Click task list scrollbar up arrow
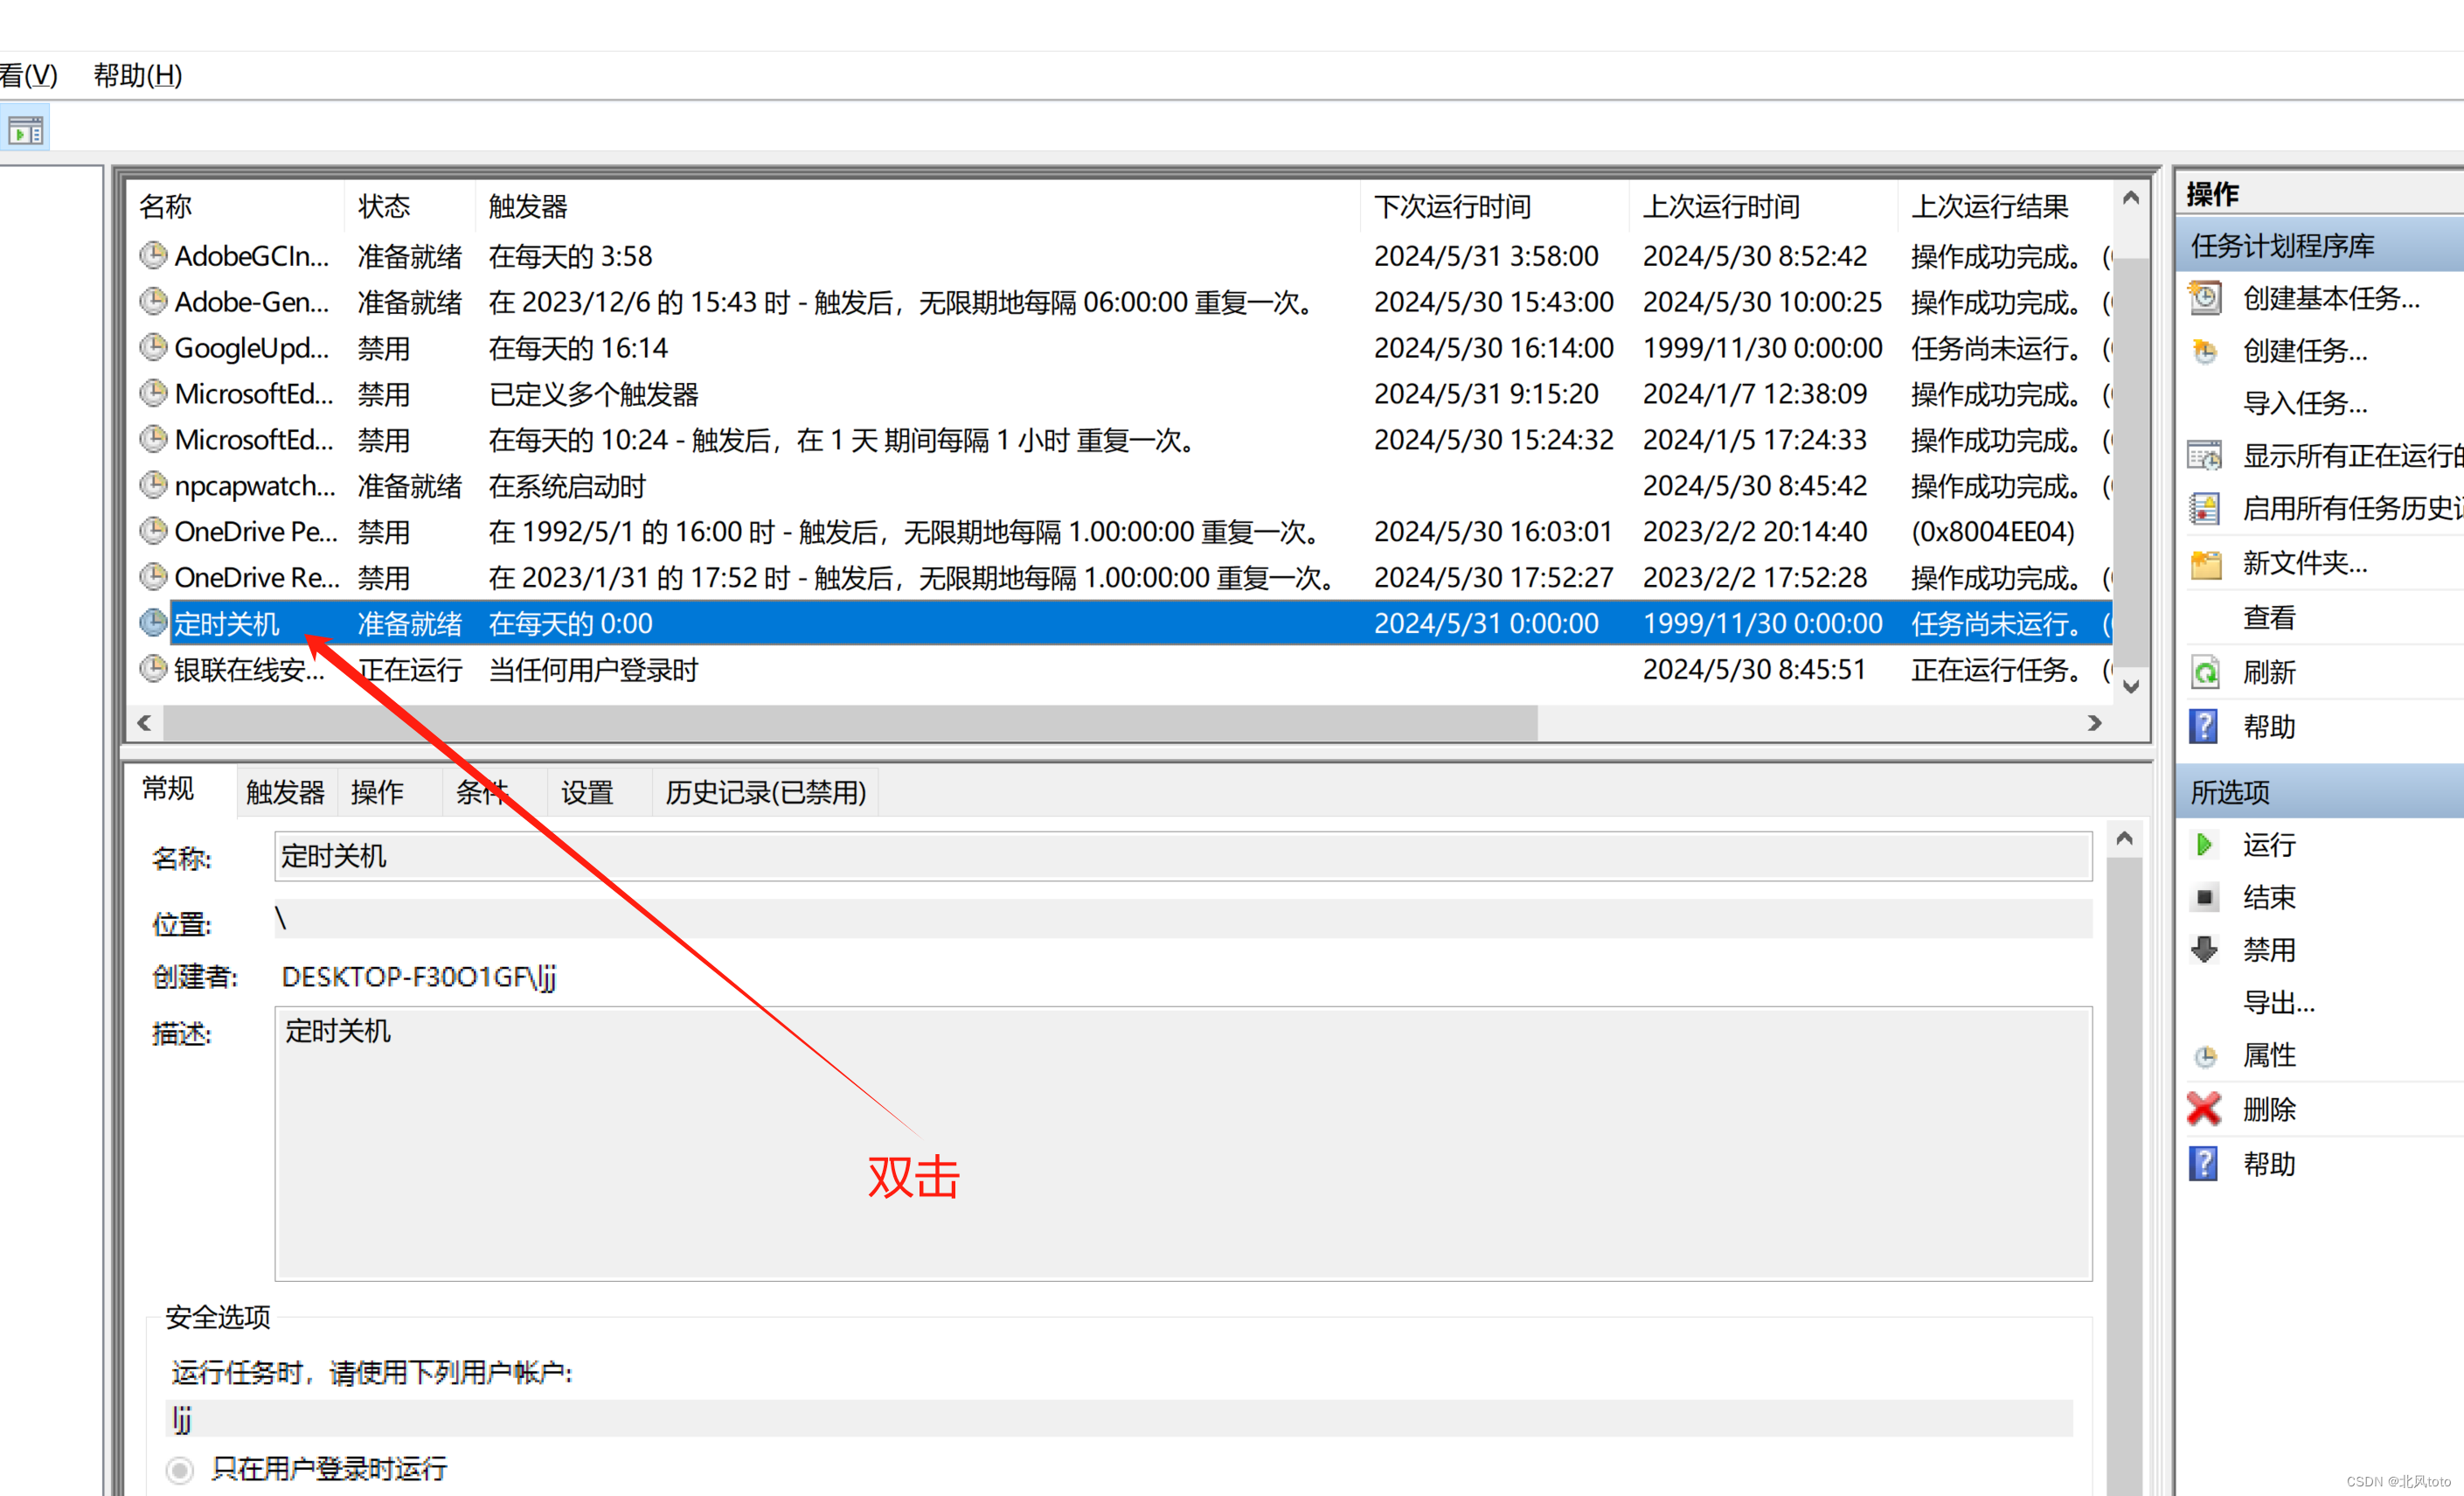Image resolution: width=2464 pixels, height=1496 pixels. (2131, 198)
